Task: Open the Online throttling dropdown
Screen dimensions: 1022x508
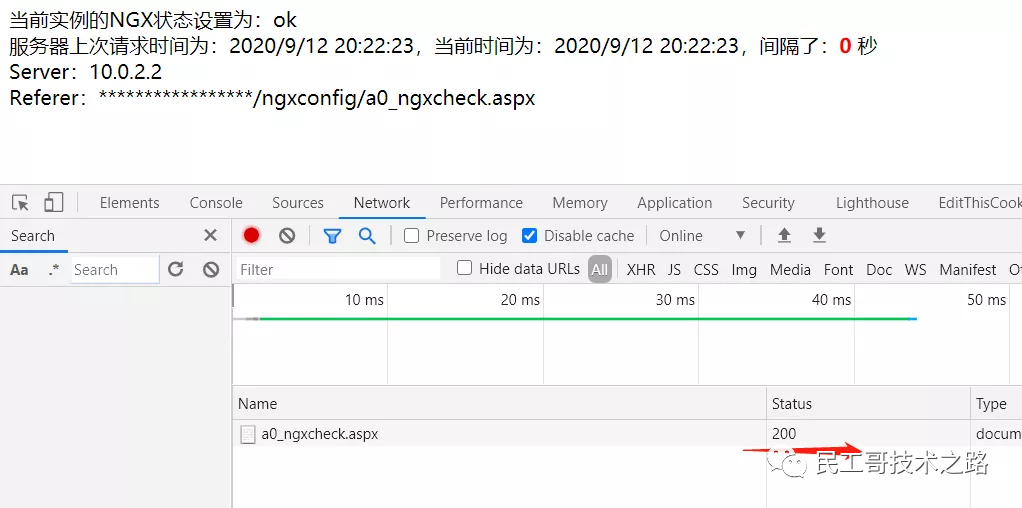Action: (703, 235)
